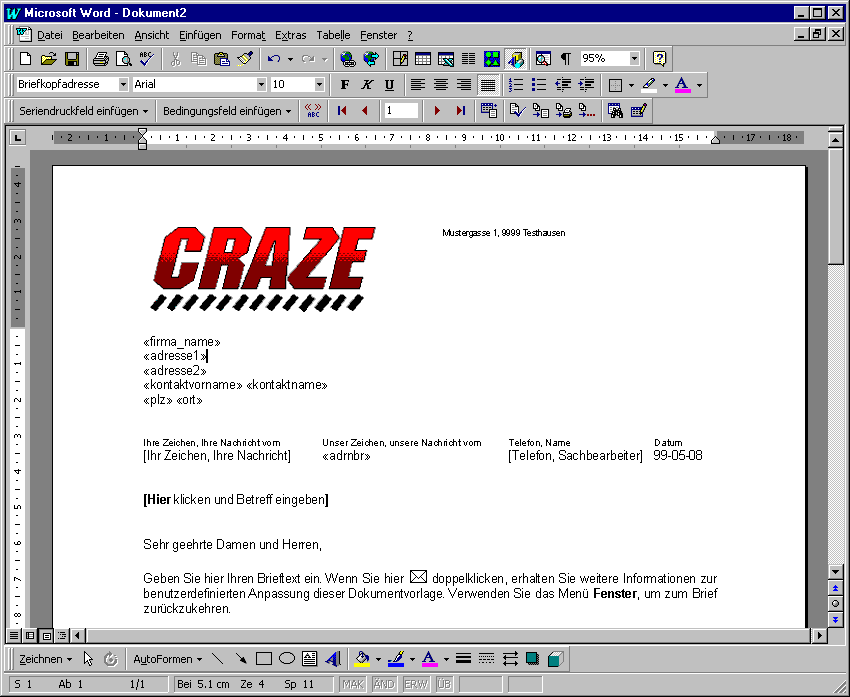
Task: Go to next mail merge record
Action: click(x=437, y=111)
